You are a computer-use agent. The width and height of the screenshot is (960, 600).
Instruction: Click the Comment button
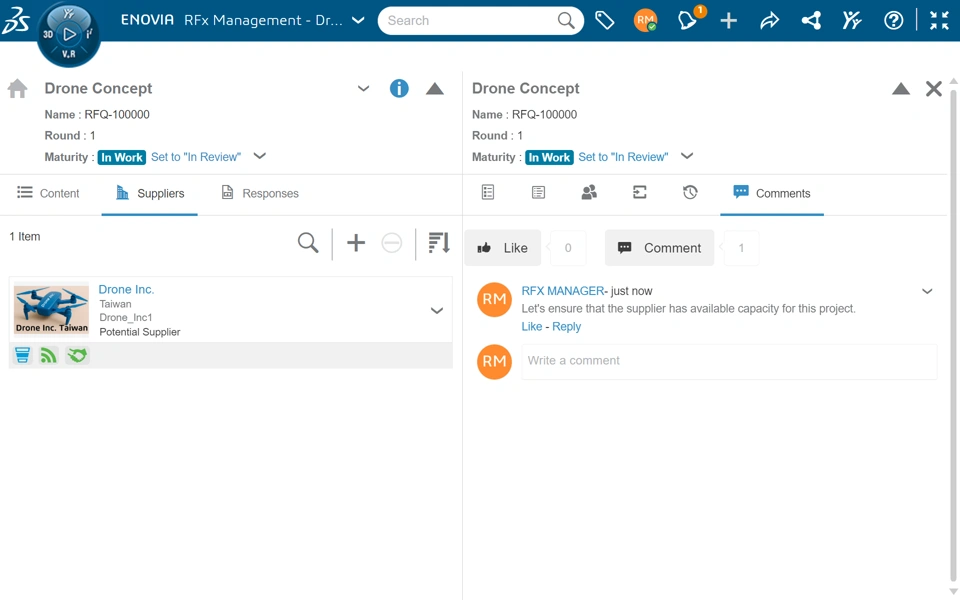click(x=659, y=248)
